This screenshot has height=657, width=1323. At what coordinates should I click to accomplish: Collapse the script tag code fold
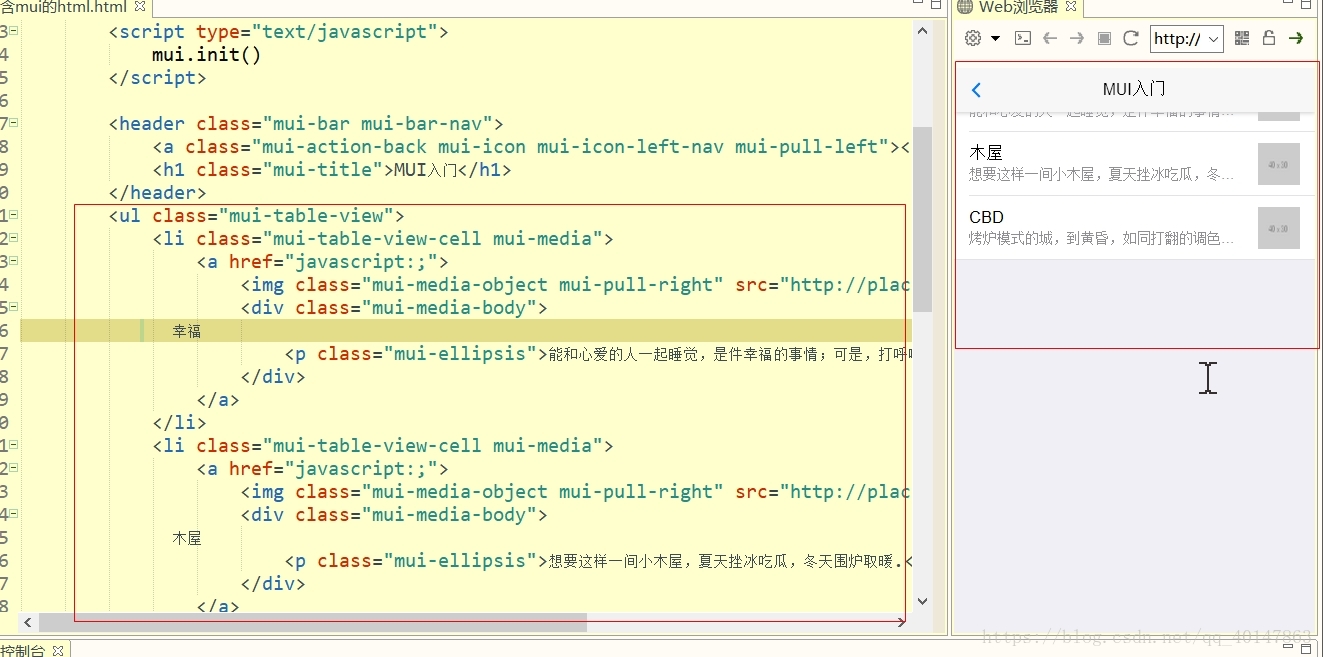(13, 32)
